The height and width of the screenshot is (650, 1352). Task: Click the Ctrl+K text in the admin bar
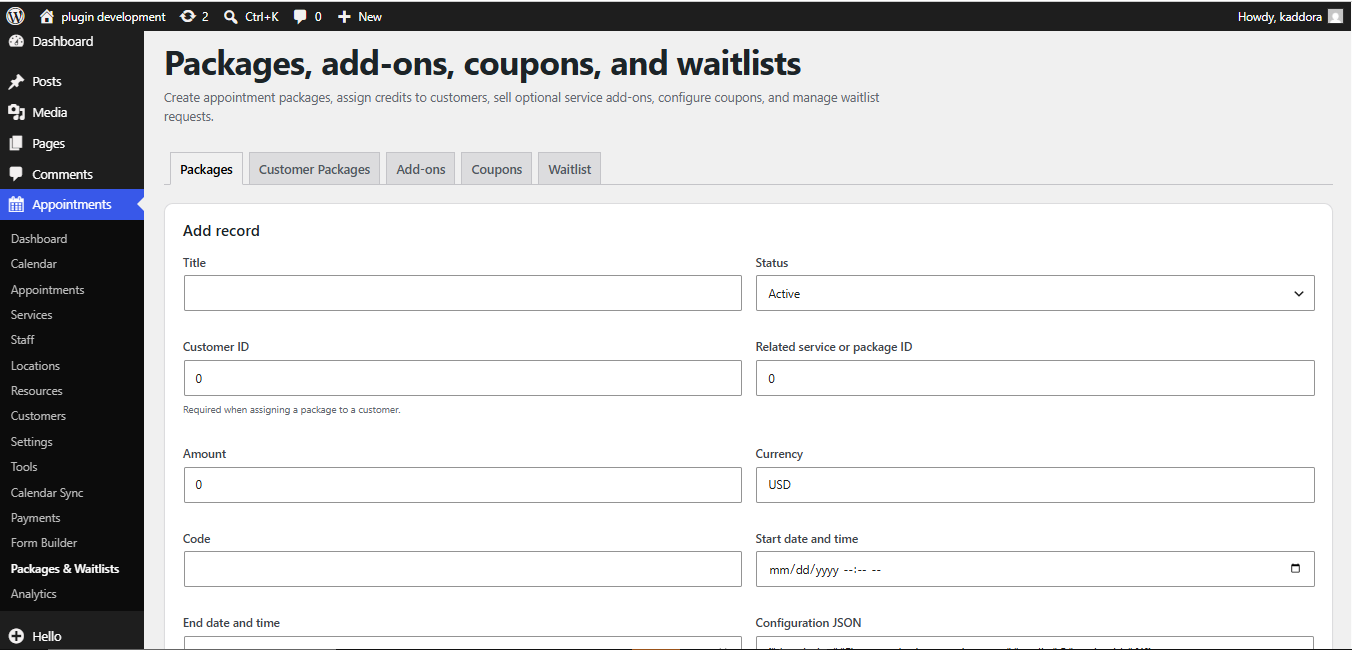pos(262,16)
